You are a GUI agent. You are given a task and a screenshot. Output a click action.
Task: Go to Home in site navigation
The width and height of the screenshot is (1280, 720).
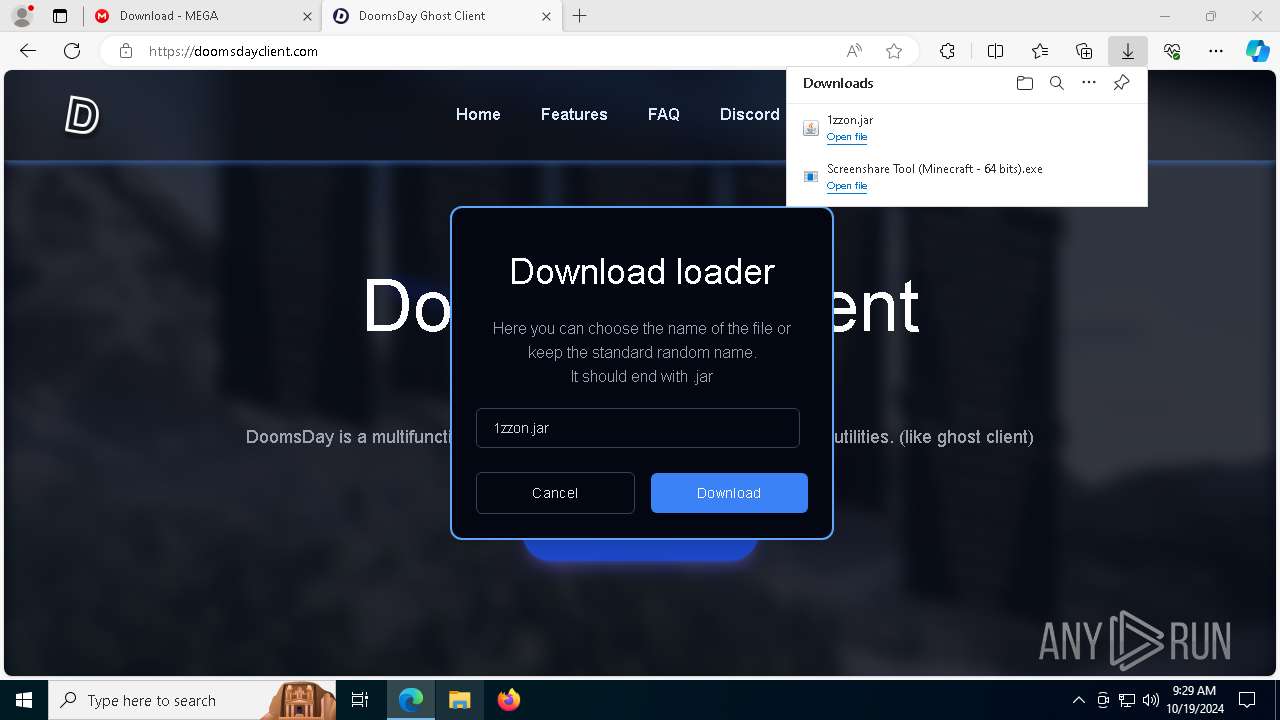point(478,114)
